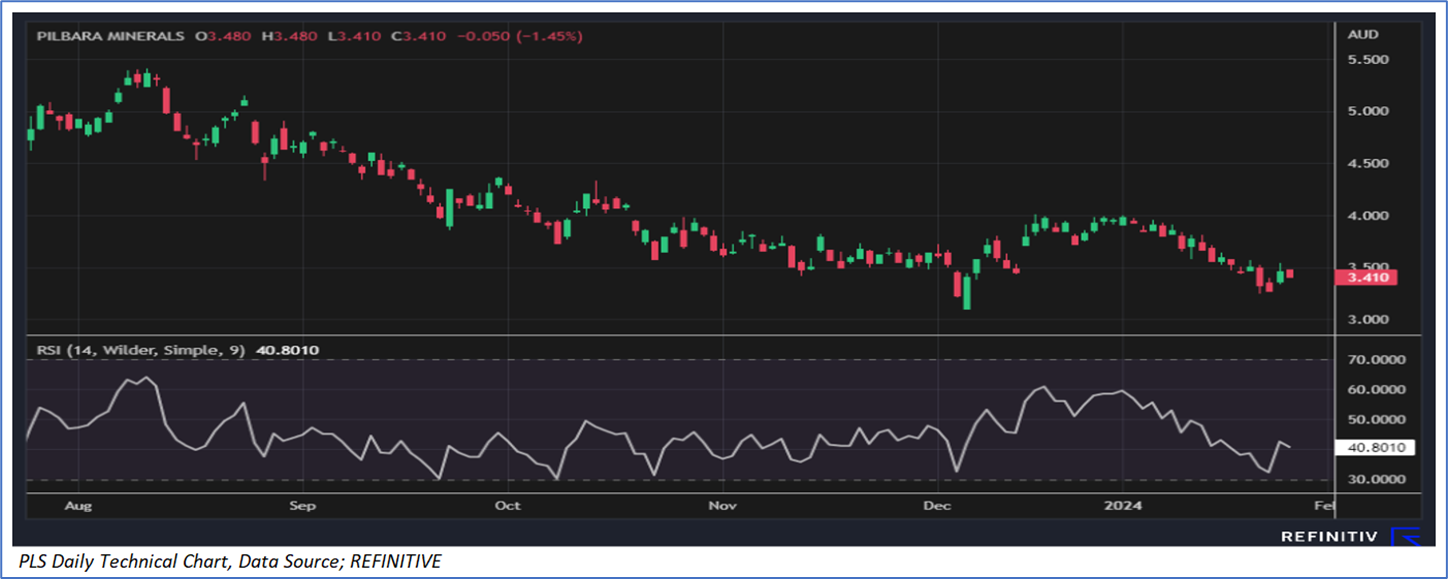Viewport: 1448px width, 579px height.
Task: Click the AUD currency label
Action: pyautogui.click(x=1363, y=34)
